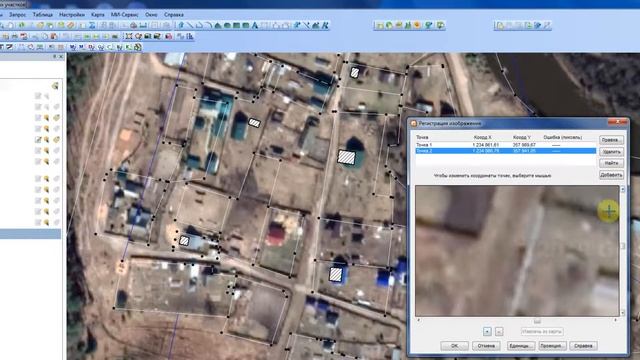Zoom in preview with plus button
This screenshot has width=640, height=360.
coord(487,331)
